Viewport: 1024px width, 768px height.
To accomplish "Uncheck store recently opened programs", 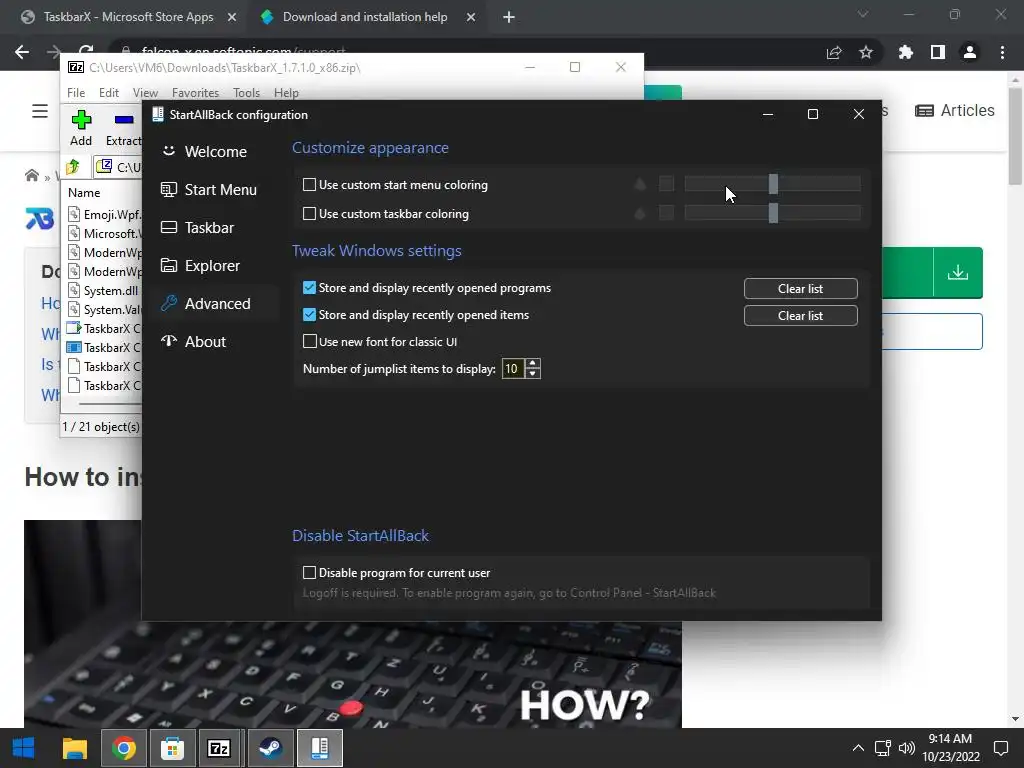I will (x=310, y=287).
